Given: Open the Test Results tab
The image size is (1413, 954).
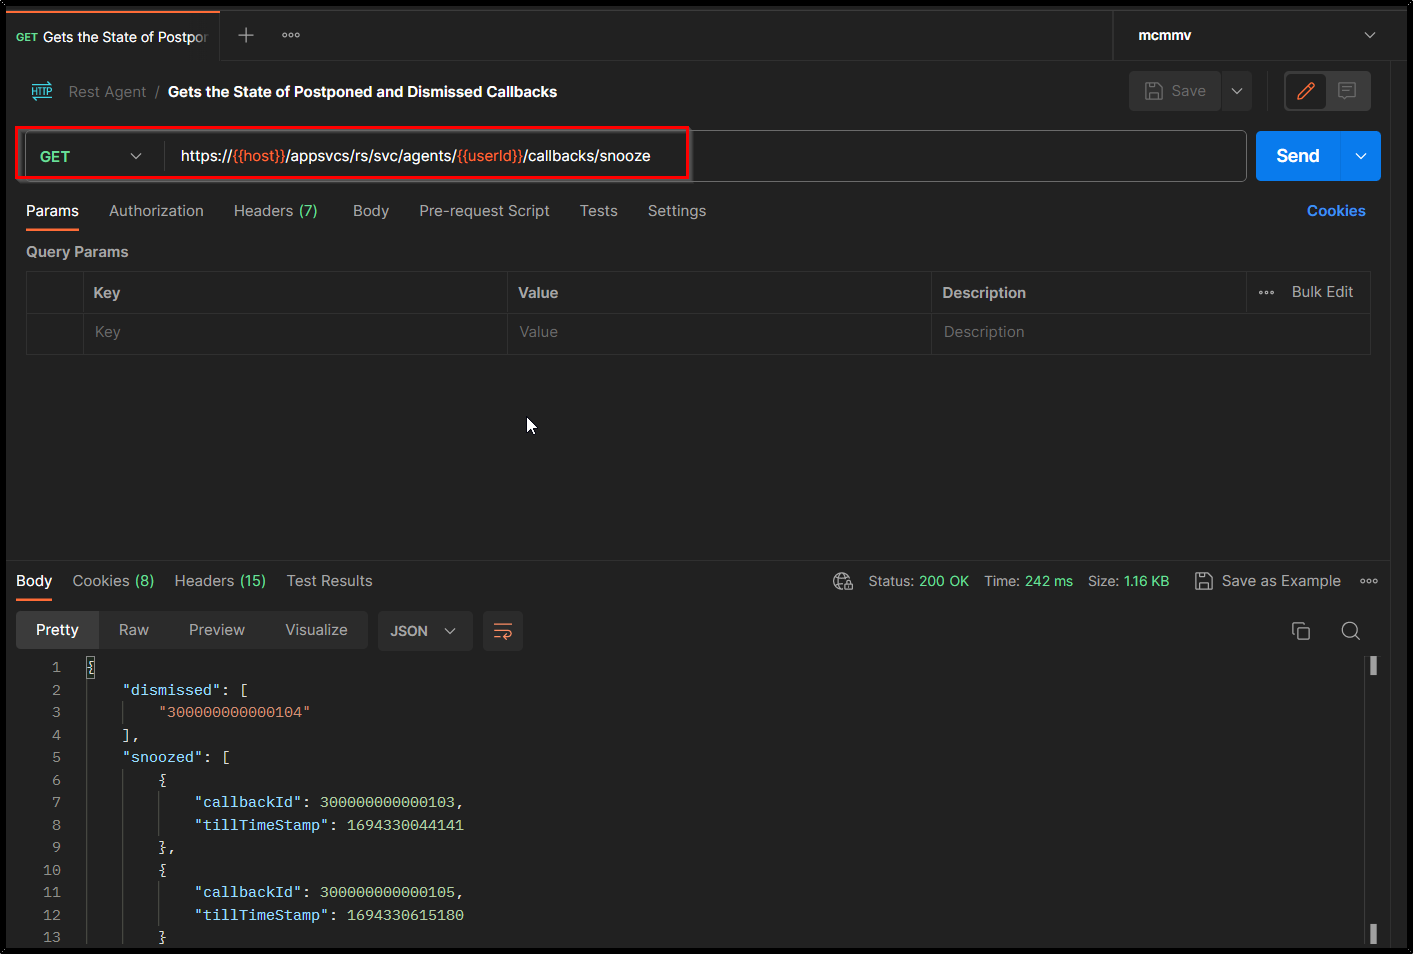Looking at the screenshot, I should tap(329, 581).
